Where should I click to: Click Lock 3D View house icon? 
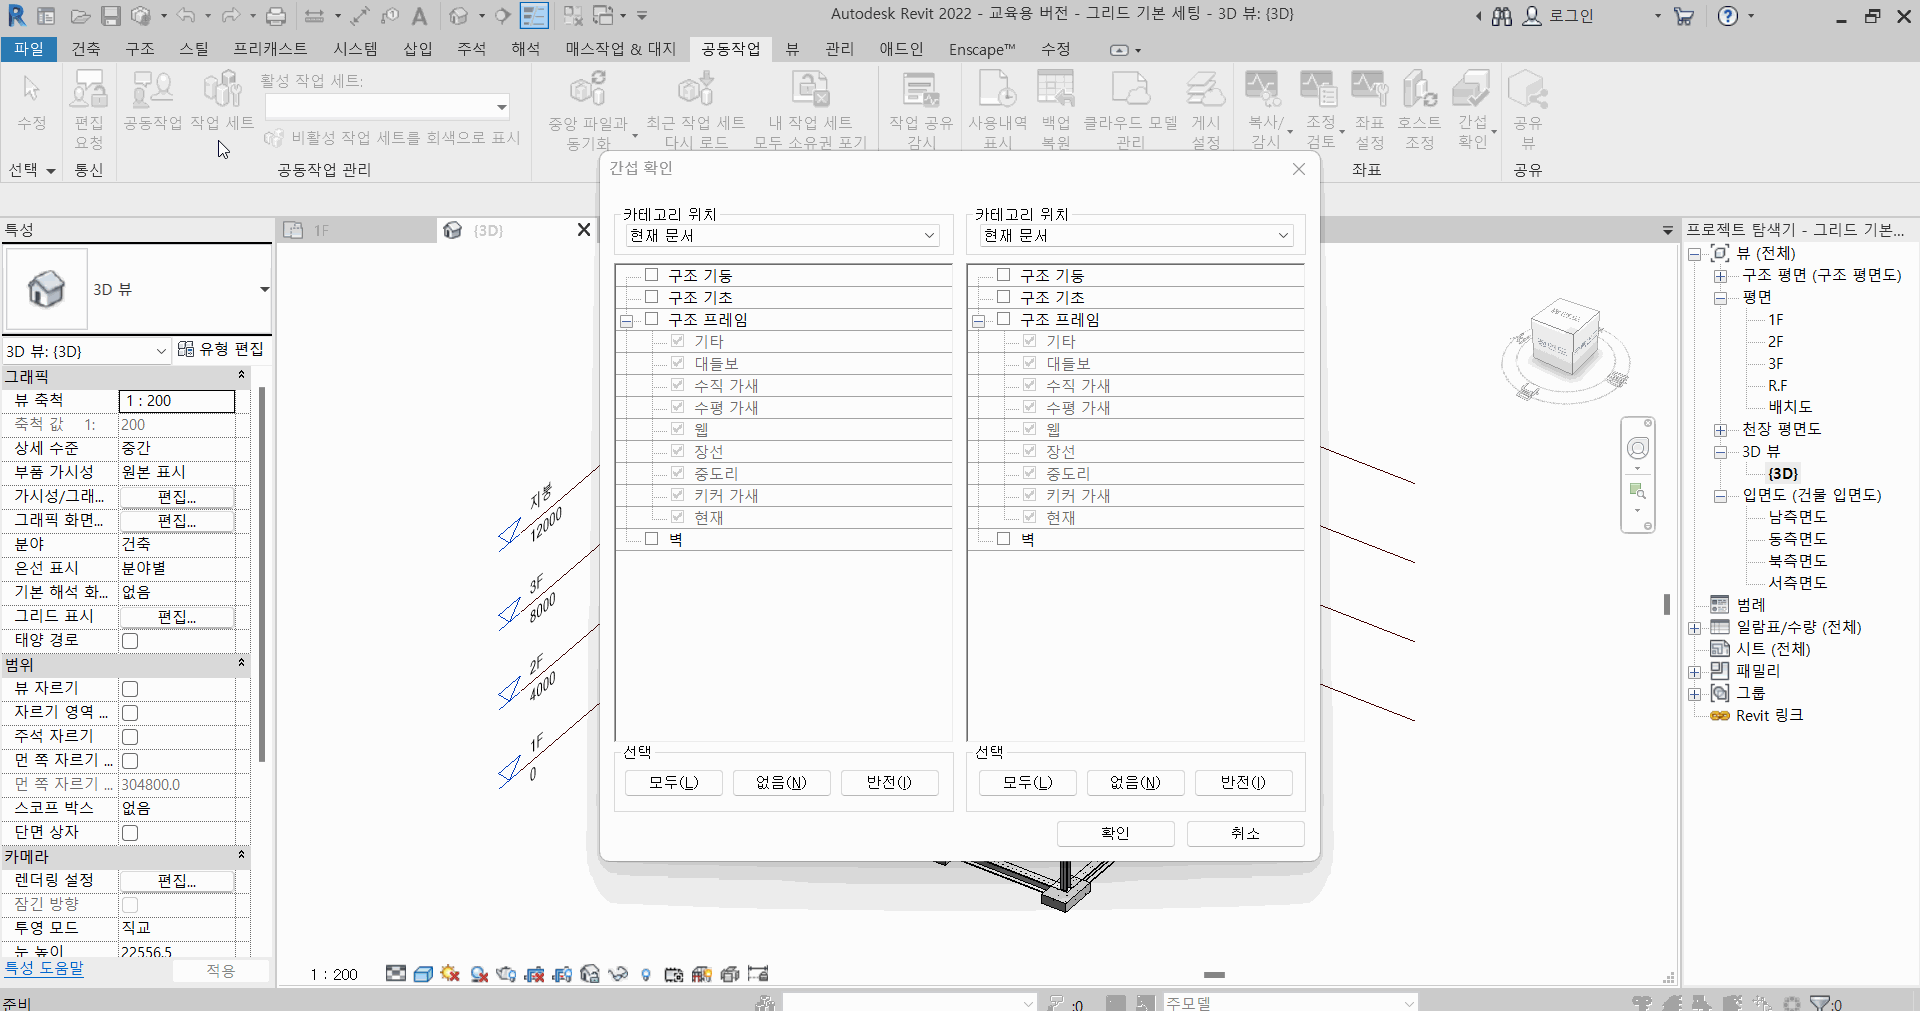(x=590, y=974)
